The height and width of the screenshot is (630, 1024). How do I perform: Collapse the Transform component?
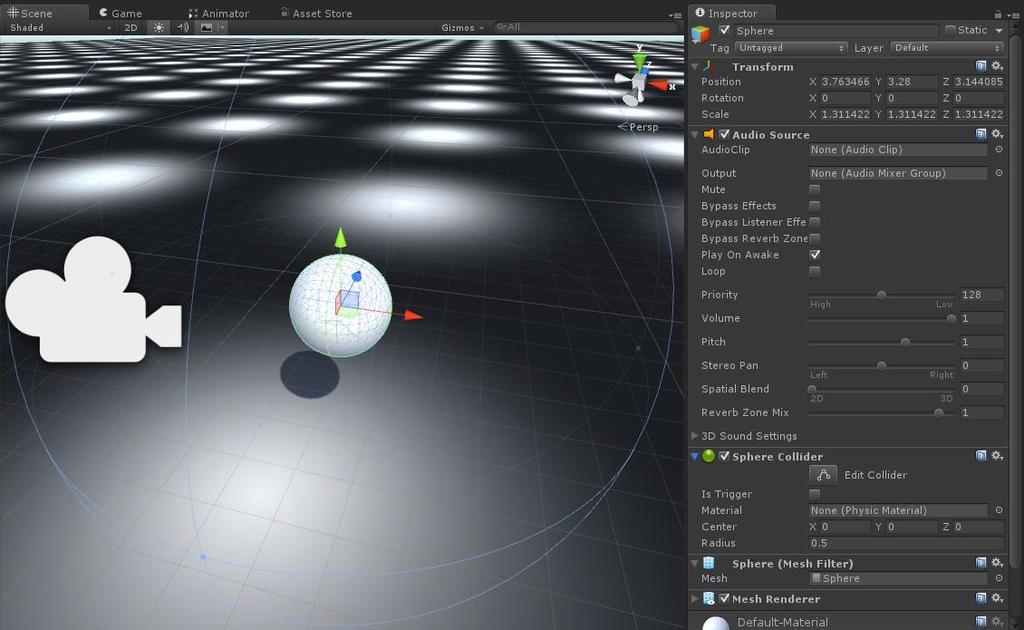695,67
